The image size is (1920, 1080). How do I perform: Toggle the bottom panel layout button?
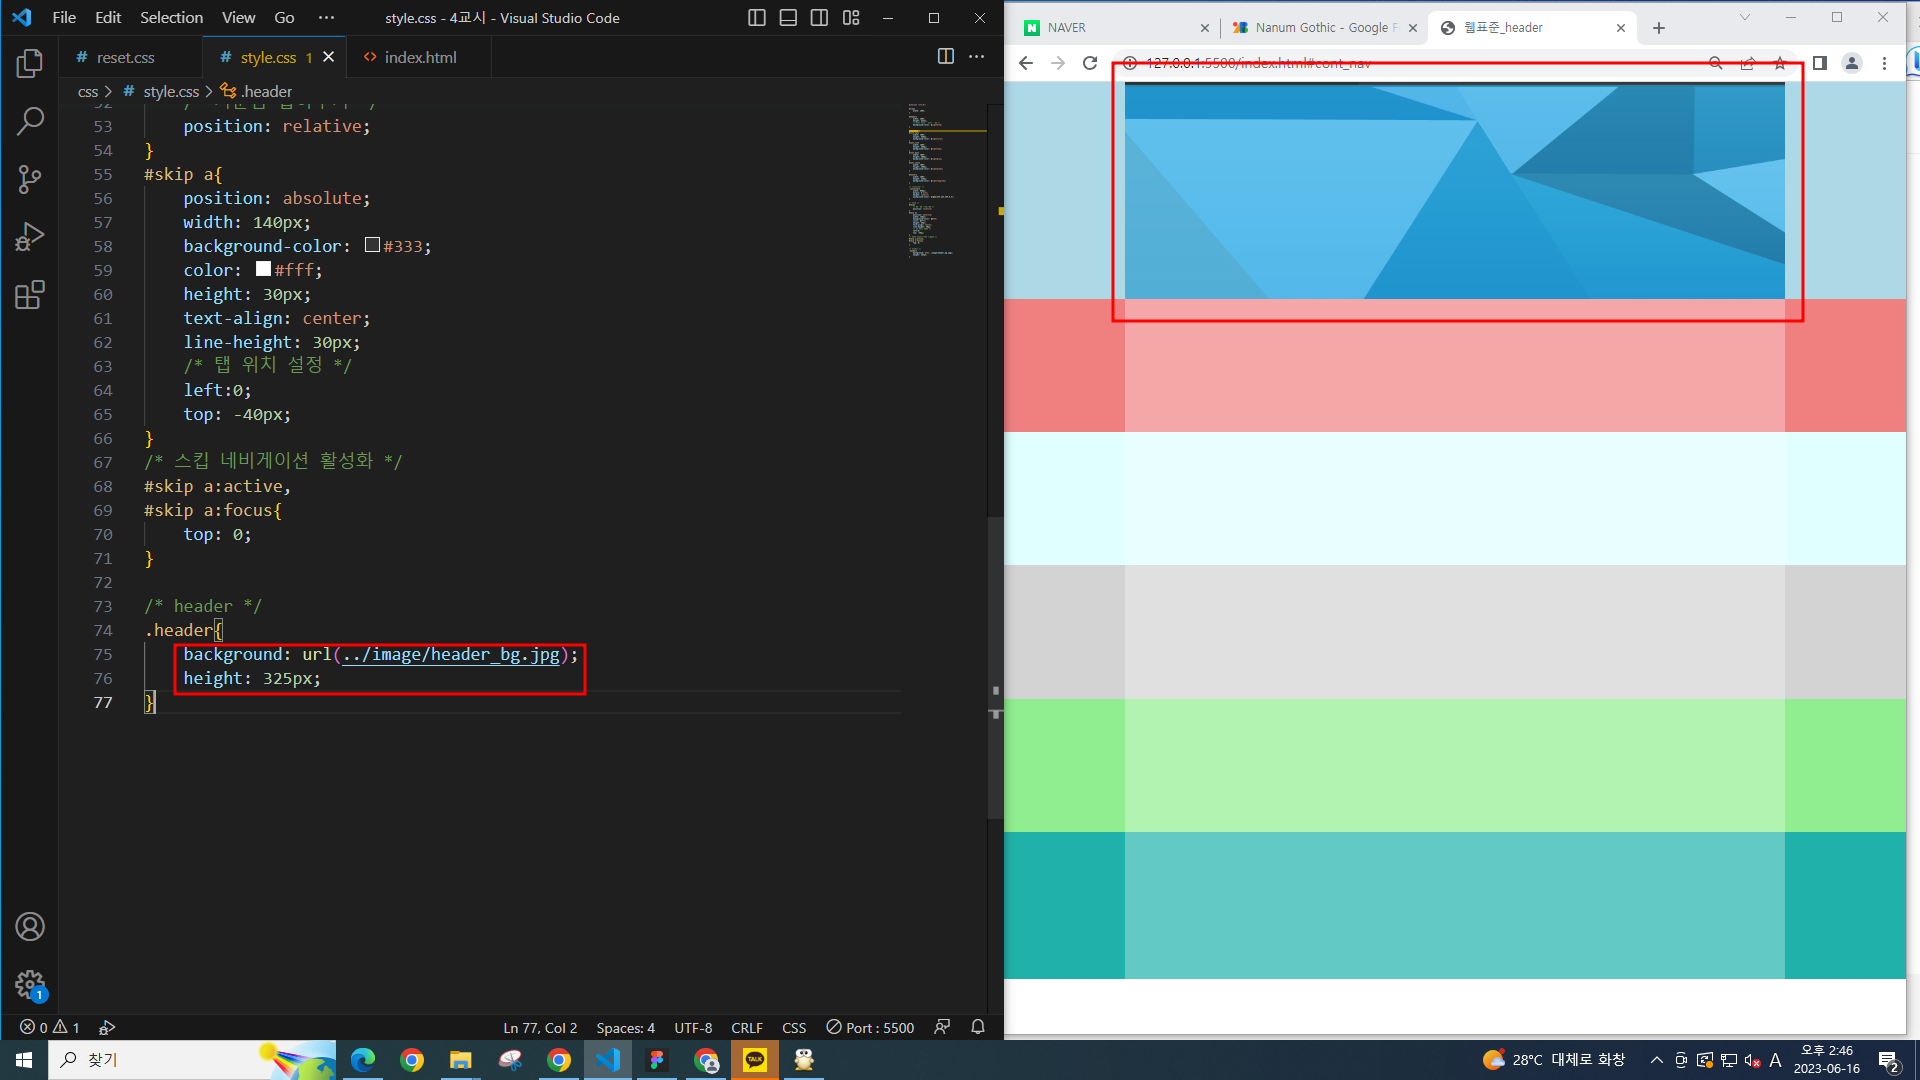point(788,18)
